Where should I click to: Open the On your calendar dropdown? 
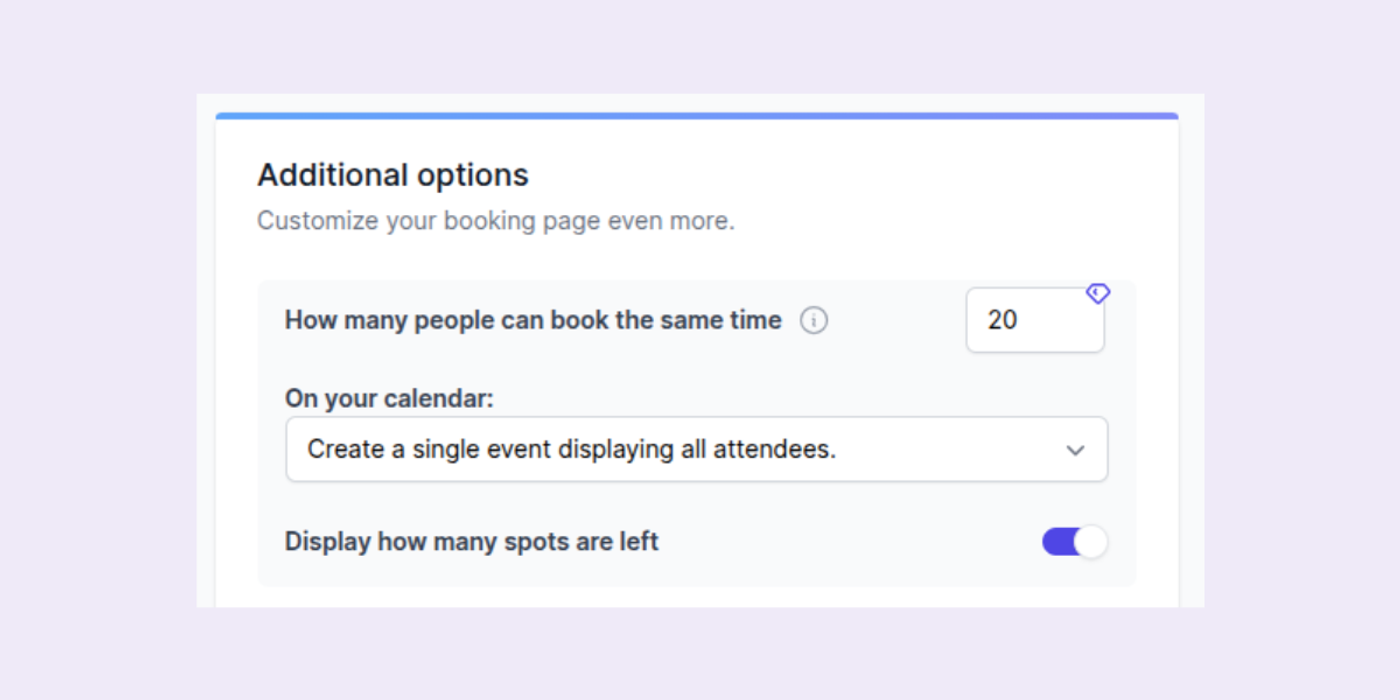tap(696, 450)
